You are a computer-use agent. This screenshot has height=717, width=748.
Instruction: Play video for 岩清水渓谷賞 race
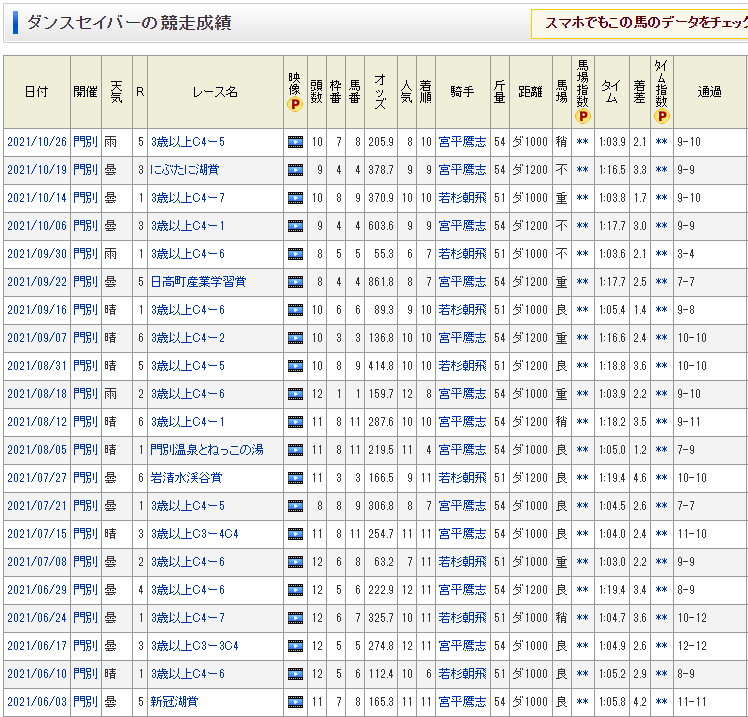[295, 478]
